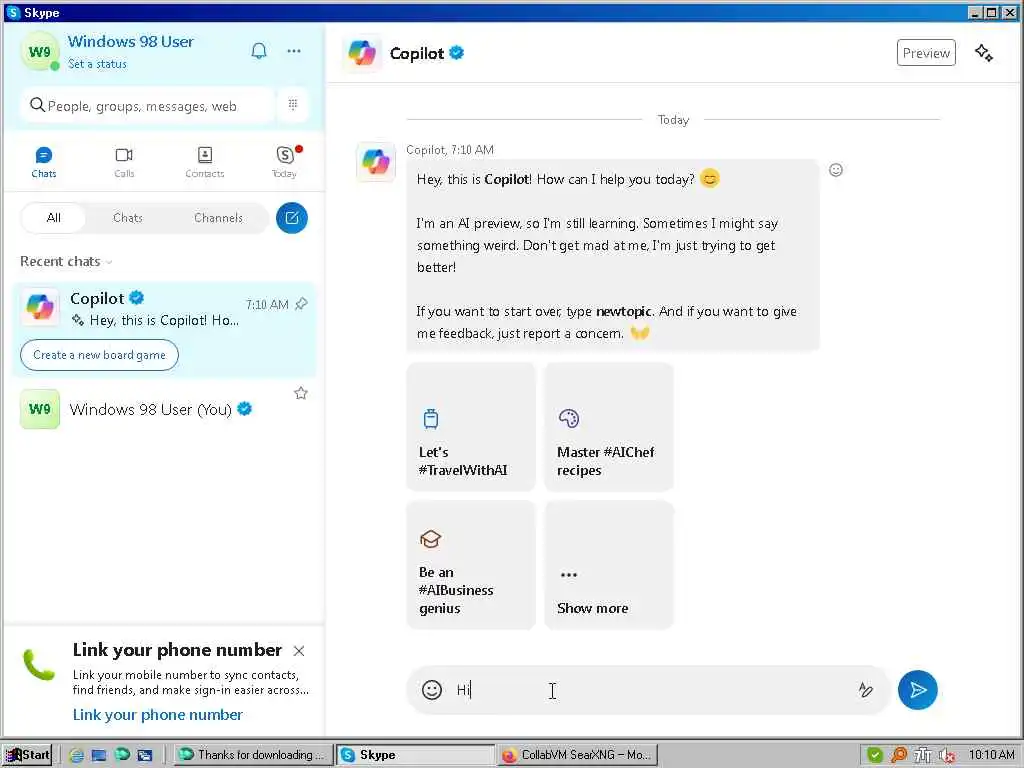1024x768 pixels.
Task: Click the Show Desktop quick launch icon
Action: (99, 755)
